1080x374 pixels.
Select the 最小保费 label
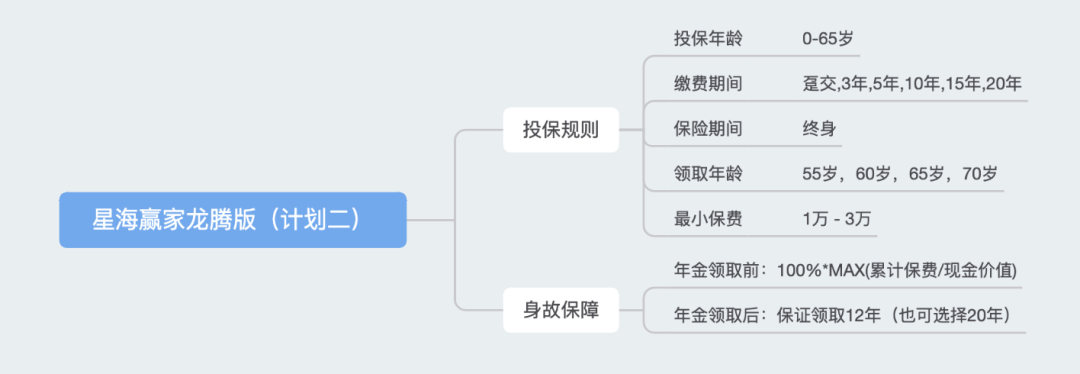[708, 220]
